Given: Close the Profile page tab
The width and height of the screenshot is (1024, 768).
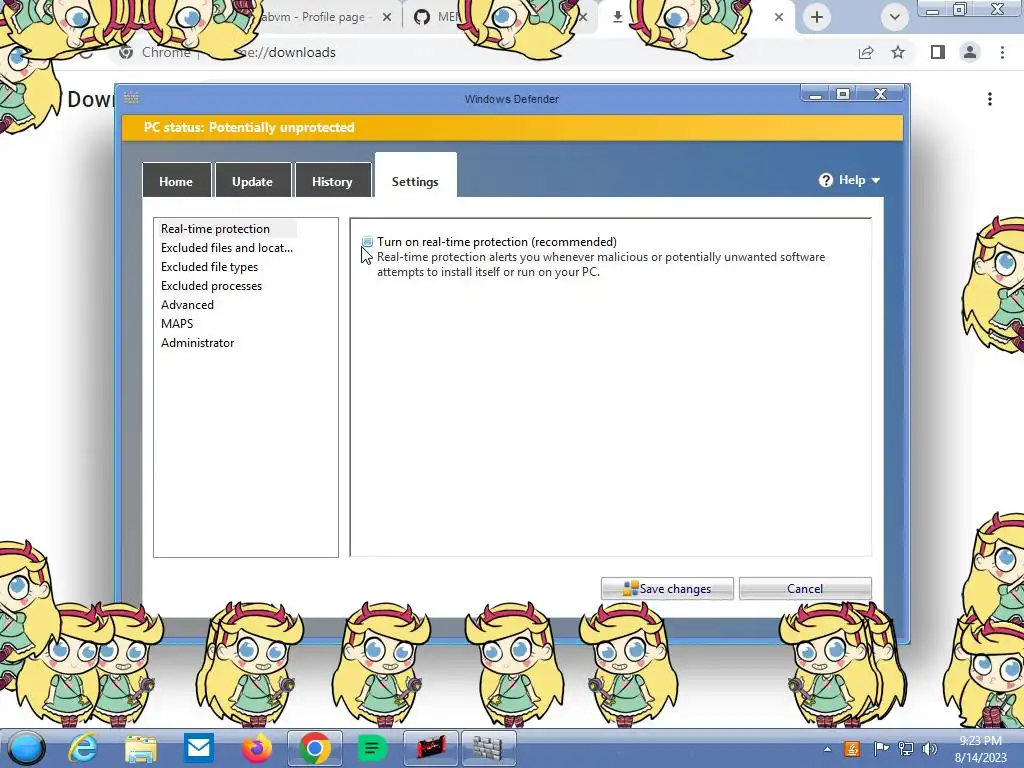Looking at the screenshot, I should (387, 17).
